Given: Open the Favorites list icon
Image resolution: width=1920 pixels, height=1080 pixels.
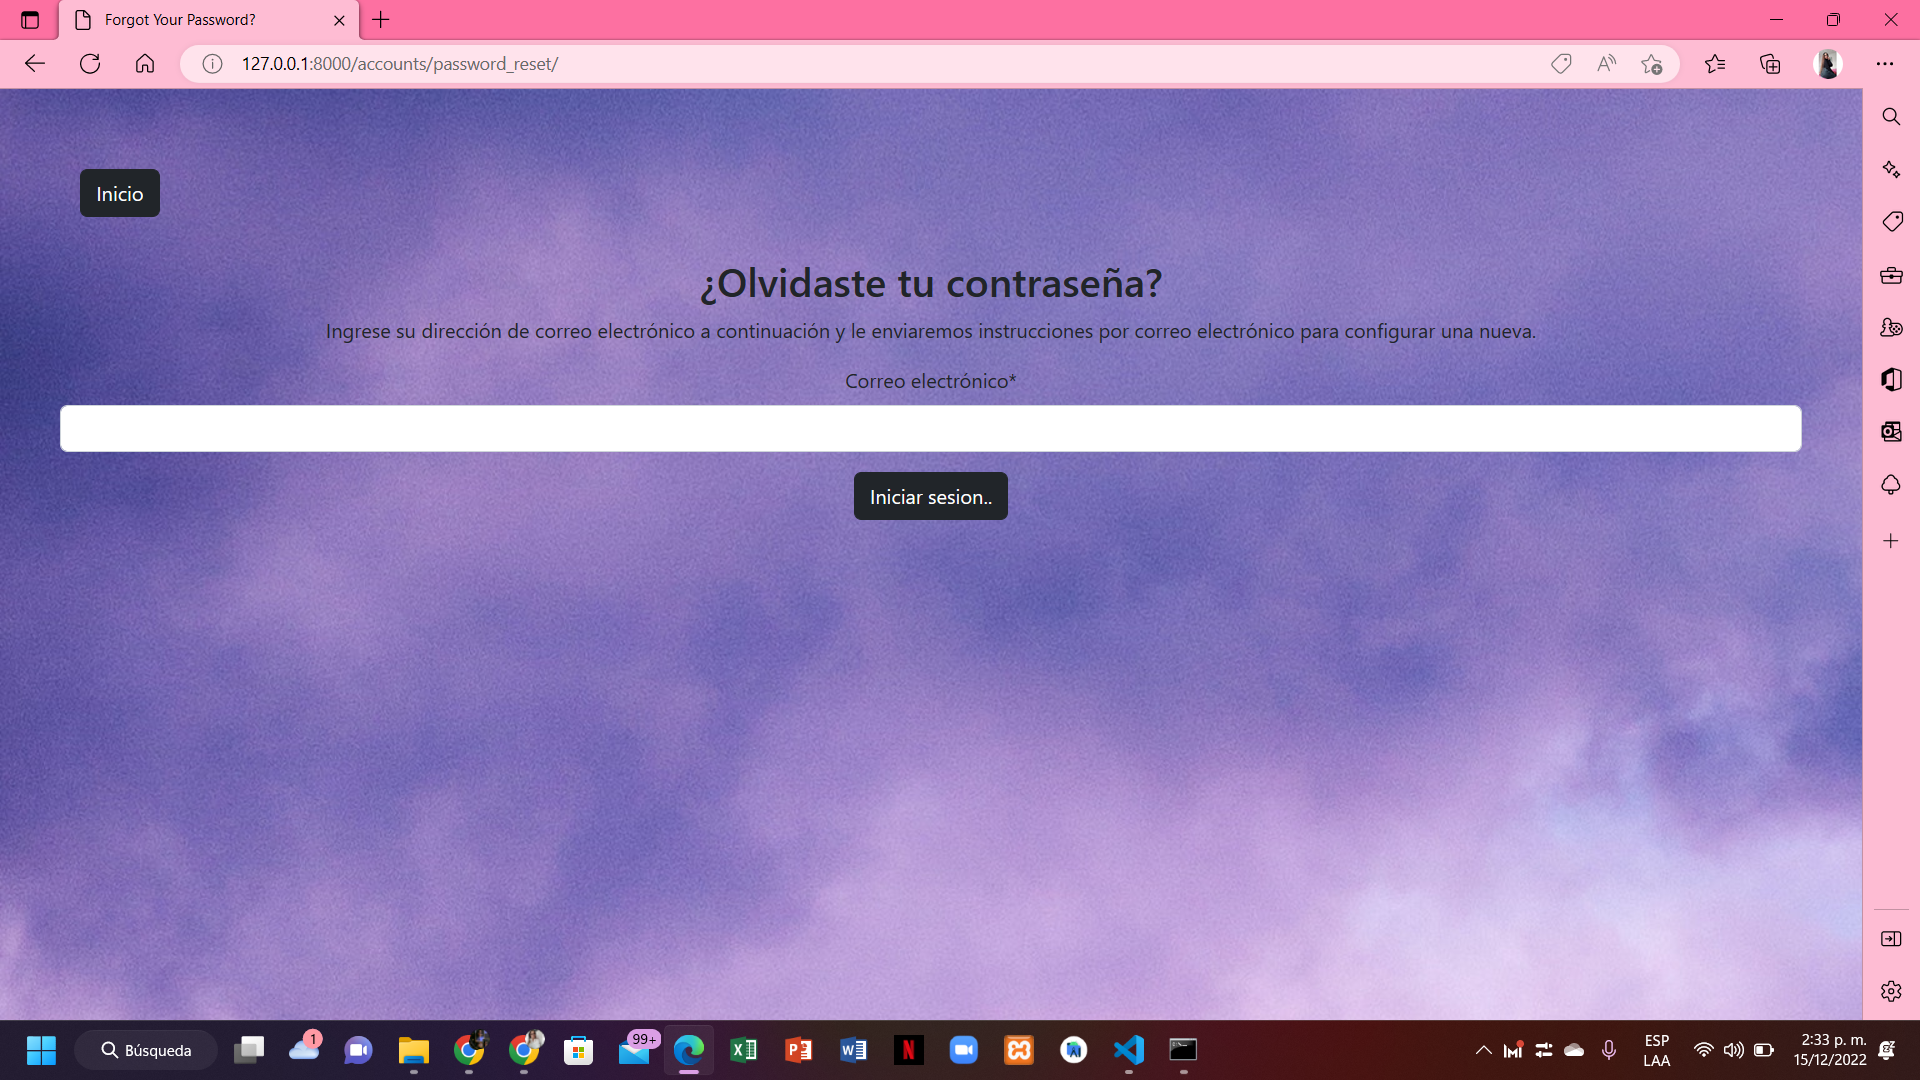Looking at the screenshot, I should [1715, 64].
